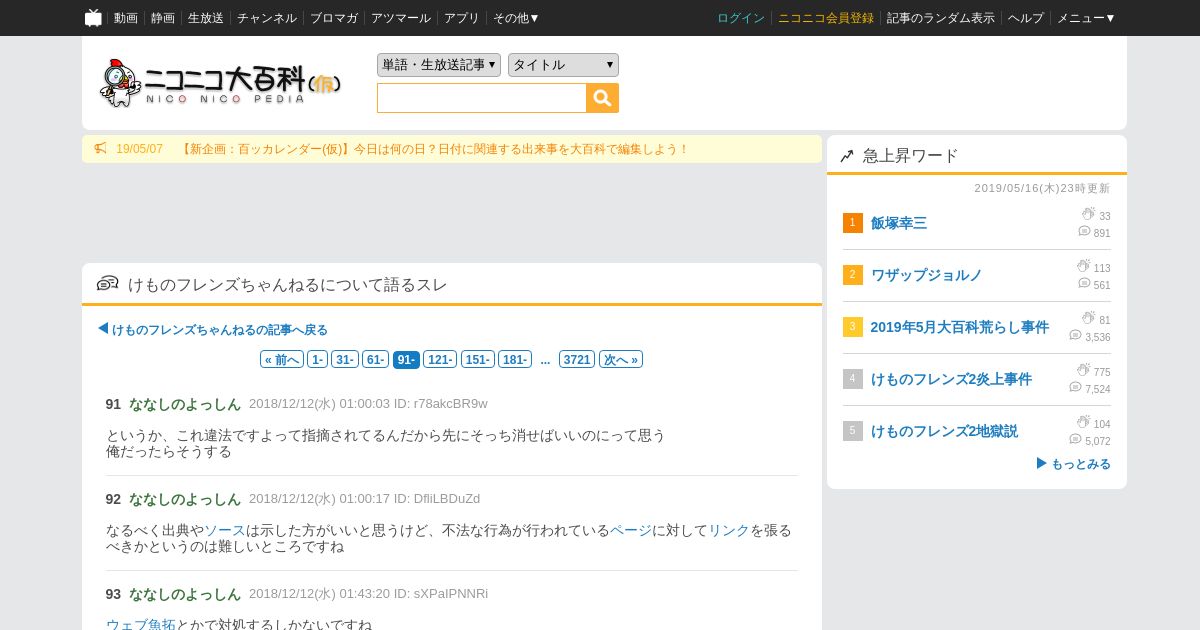The height and width of the screenshot is (630, 1200).
Task: Open the 百ッカレンダー announcement link
Action: (434, 149)
